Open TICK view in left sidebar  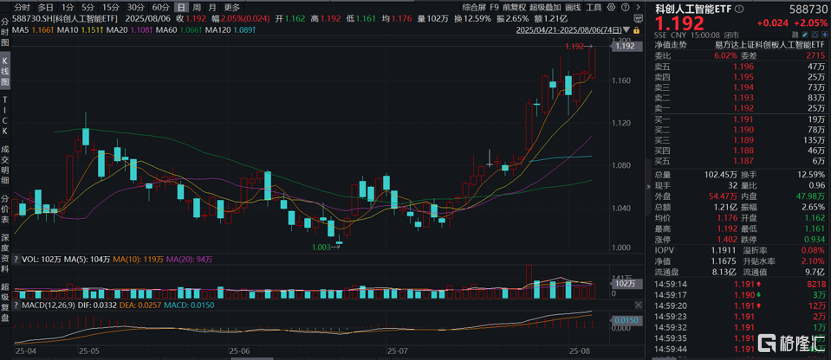coord(5,116)
